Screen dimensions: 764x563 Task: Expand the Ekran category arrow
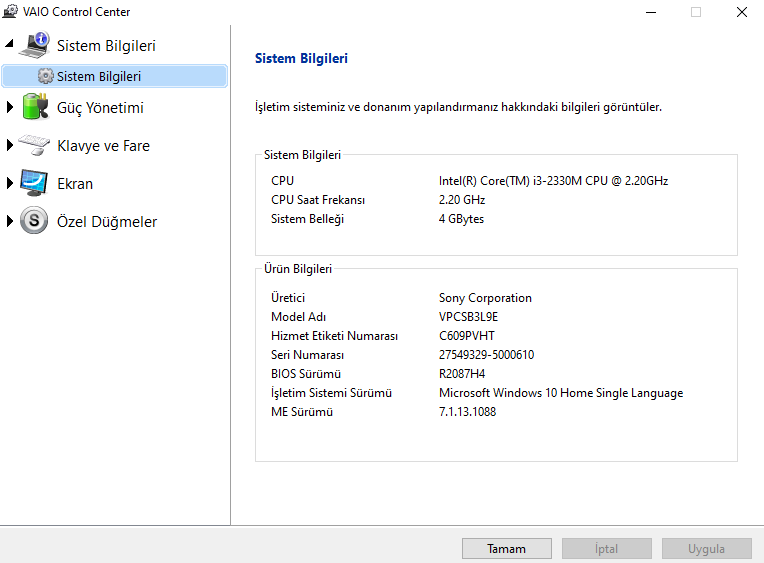9,183
